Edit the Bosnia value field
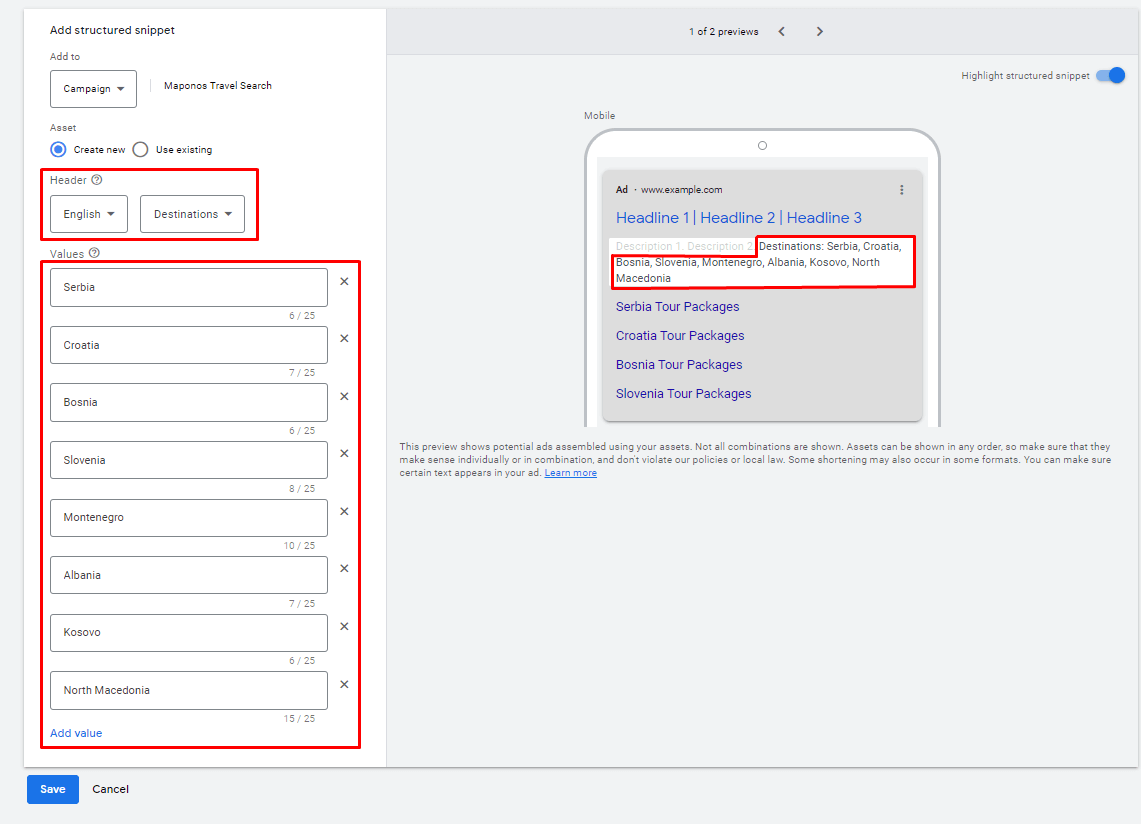1141x824 pixels. pos(188,403)
